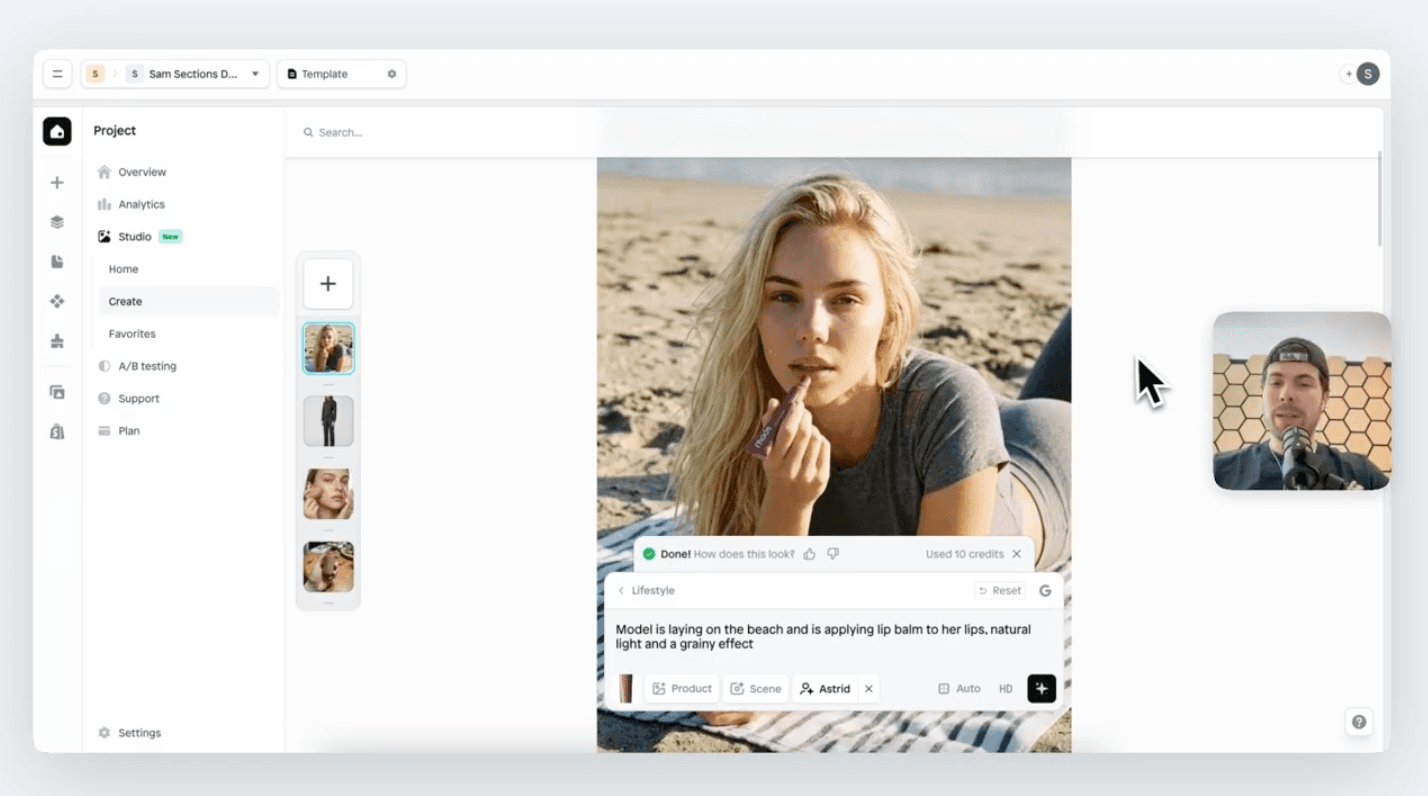Screen dimensions: 1428x796
Task: Select the brush kit icon on the left rail
Action: pos(57,341)
